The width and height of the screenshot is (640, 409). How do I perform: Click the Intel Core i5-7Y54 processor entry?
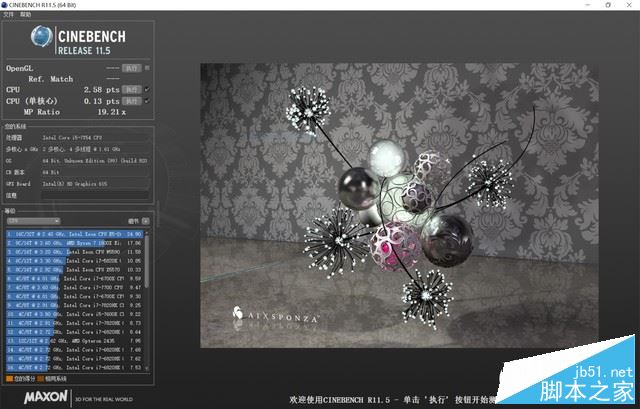pos(72,138)
